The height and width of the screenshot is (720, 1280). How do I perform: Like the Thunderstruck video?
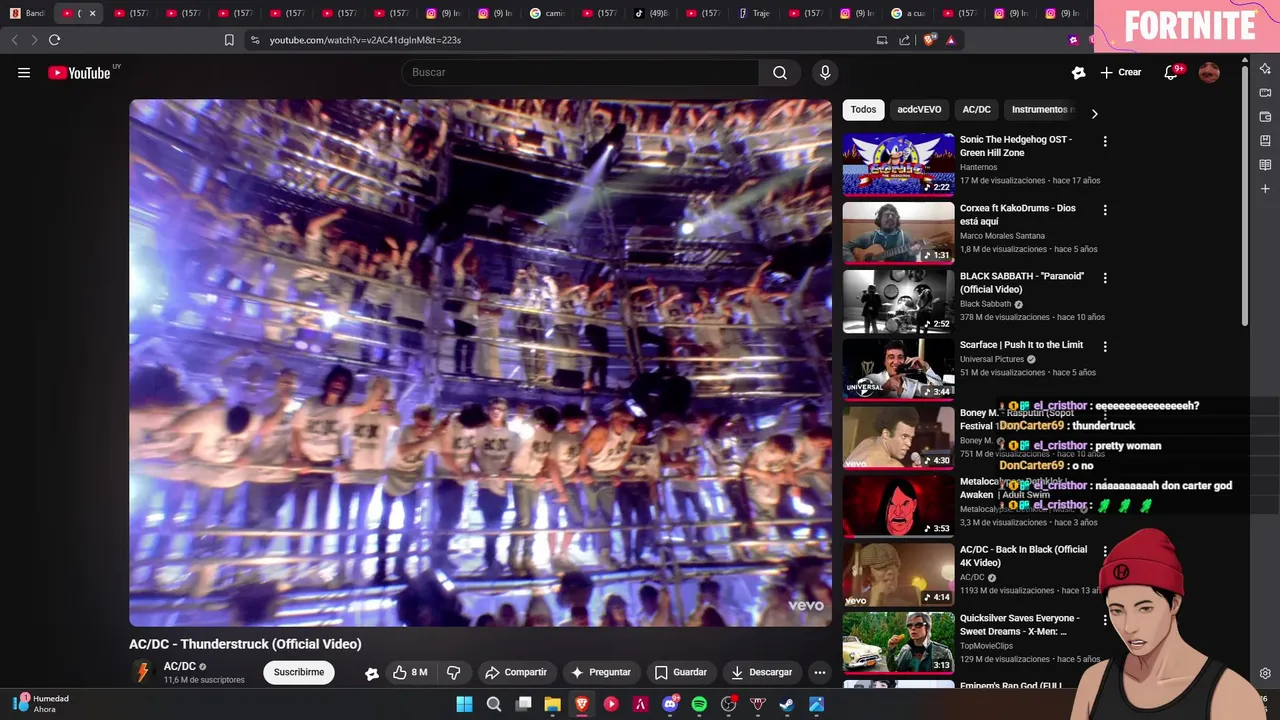click(411, 672)
